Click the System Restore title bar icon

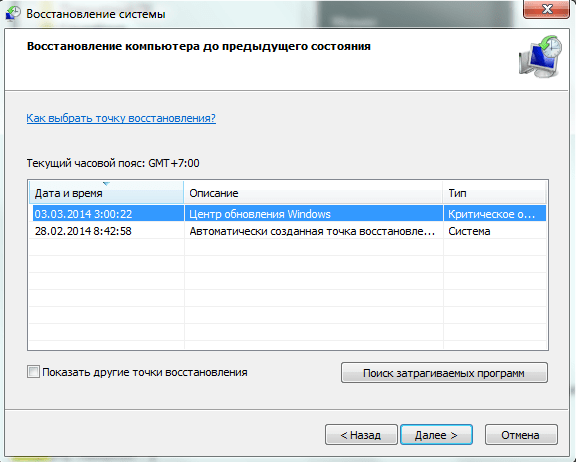[13, 14]
